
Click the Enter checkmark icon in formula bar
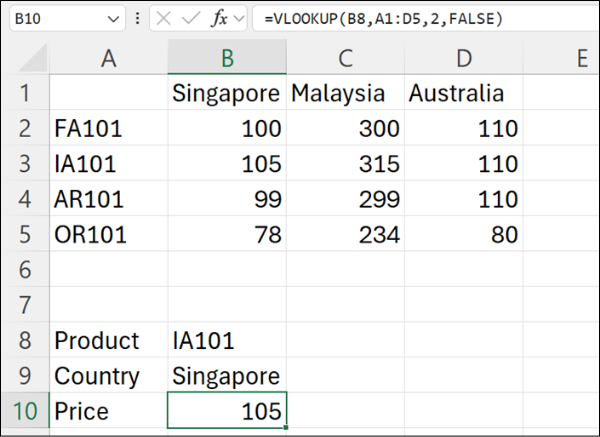point(191,19)
